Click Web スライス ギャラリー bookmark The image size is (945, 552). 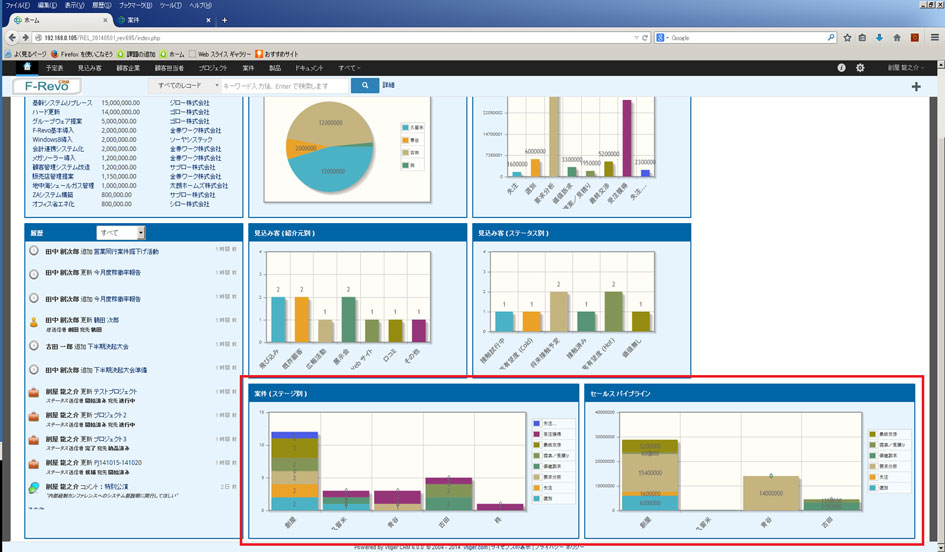pos(220,54)
